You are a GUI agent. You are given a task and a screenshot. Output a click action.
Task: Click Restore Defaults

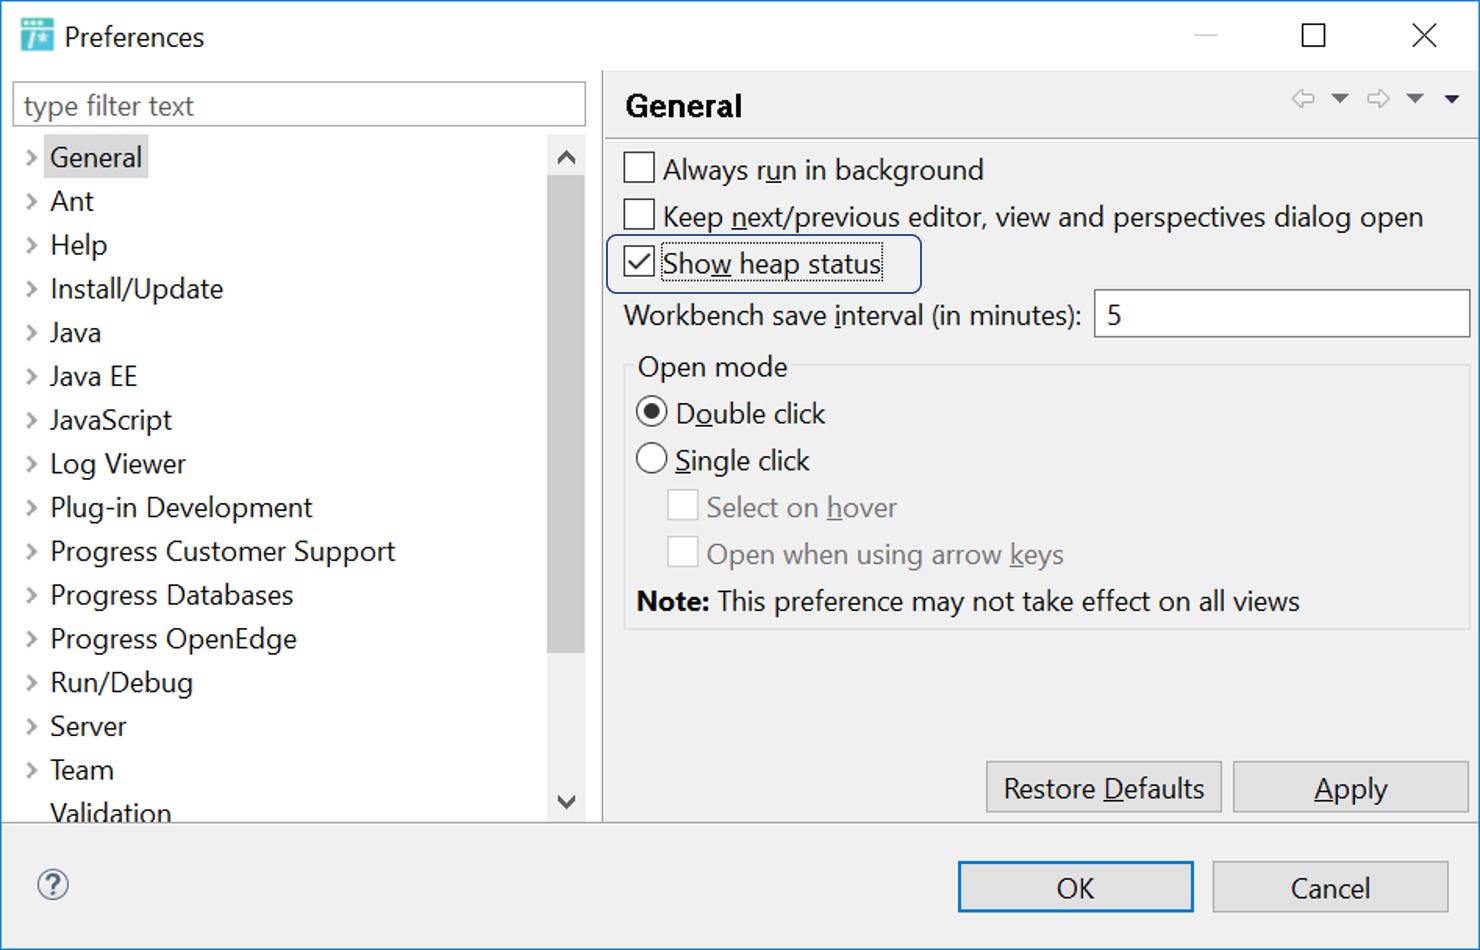point(1103,788)
